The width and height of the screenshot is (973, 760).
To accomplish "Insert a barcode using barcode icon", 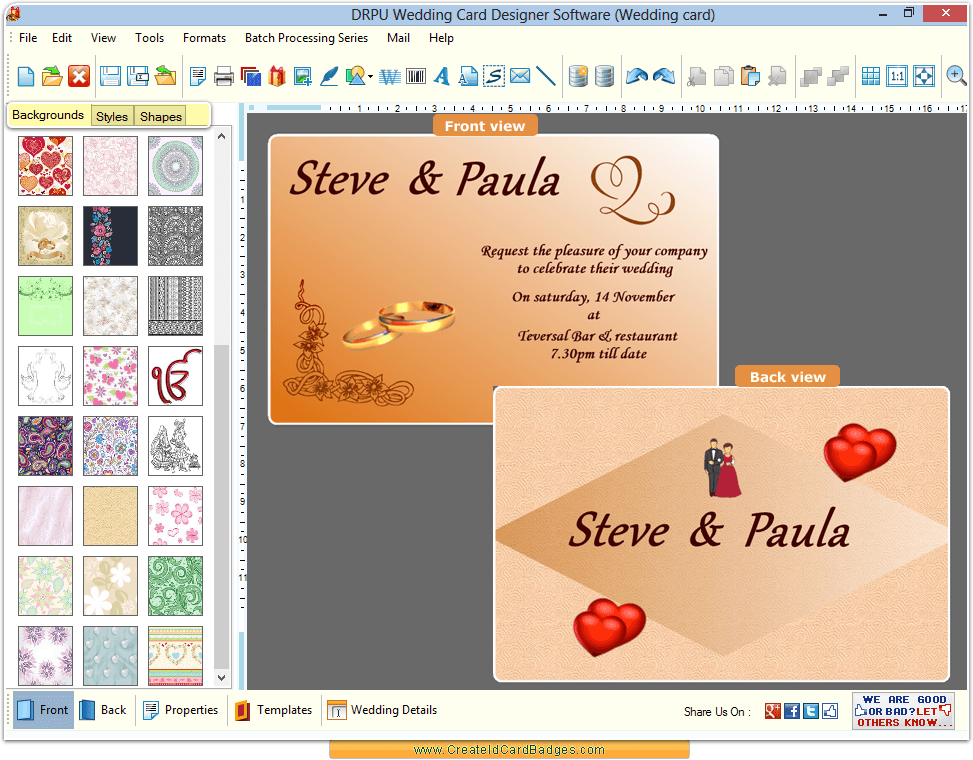I will [416, 76].
